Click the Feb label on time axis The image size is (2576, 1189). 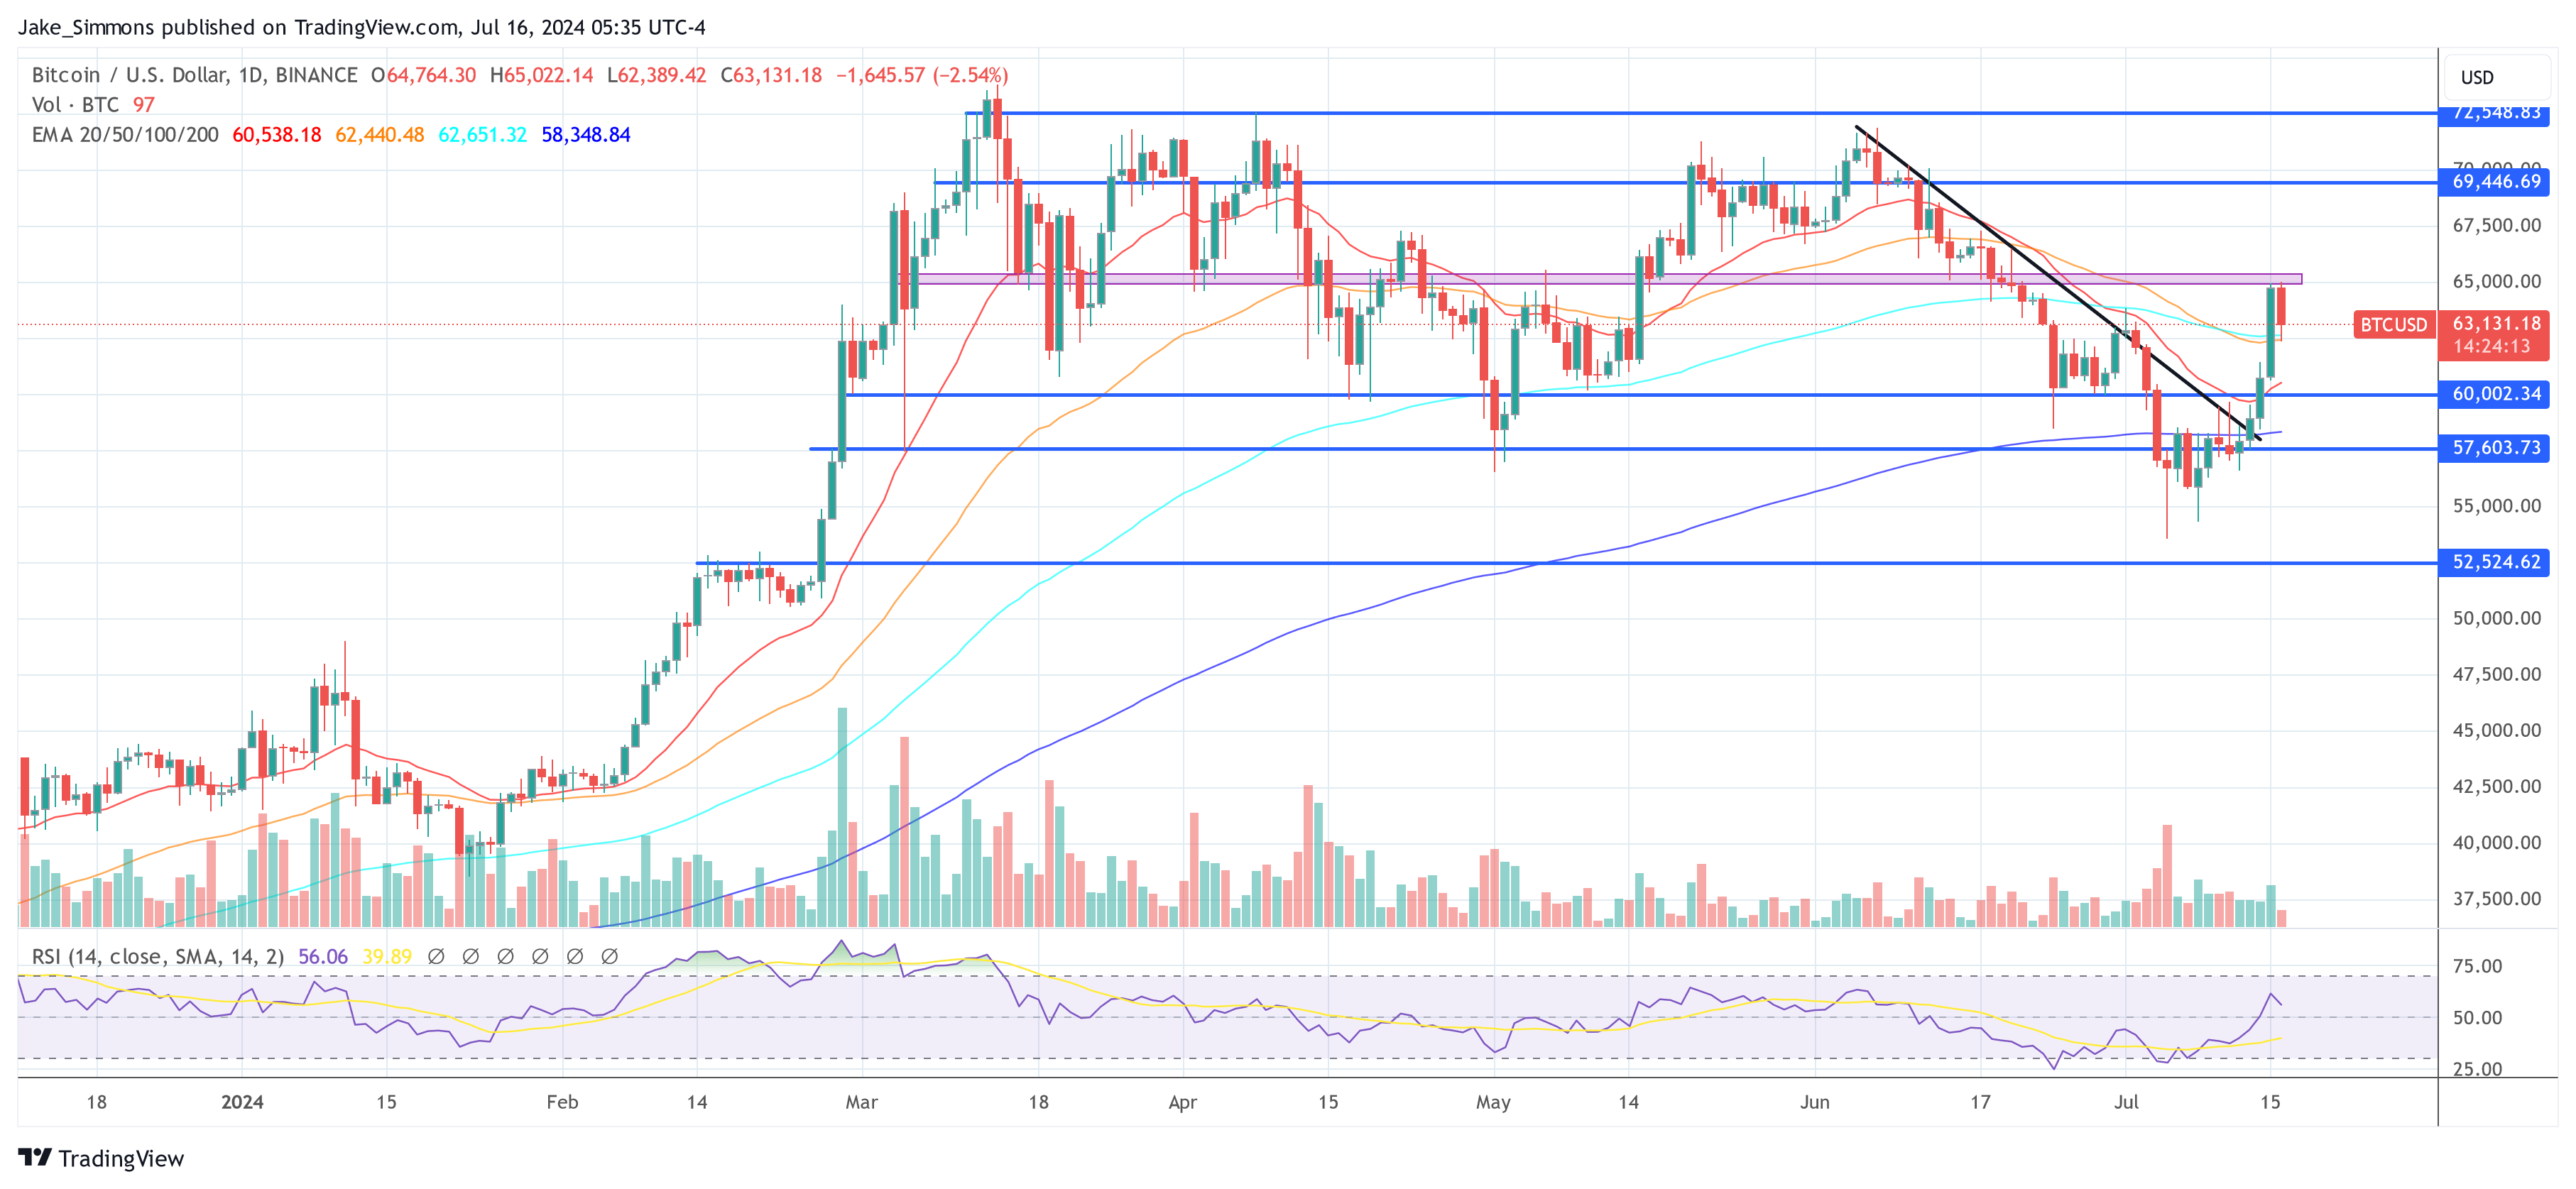click(x=562, y=1102)
